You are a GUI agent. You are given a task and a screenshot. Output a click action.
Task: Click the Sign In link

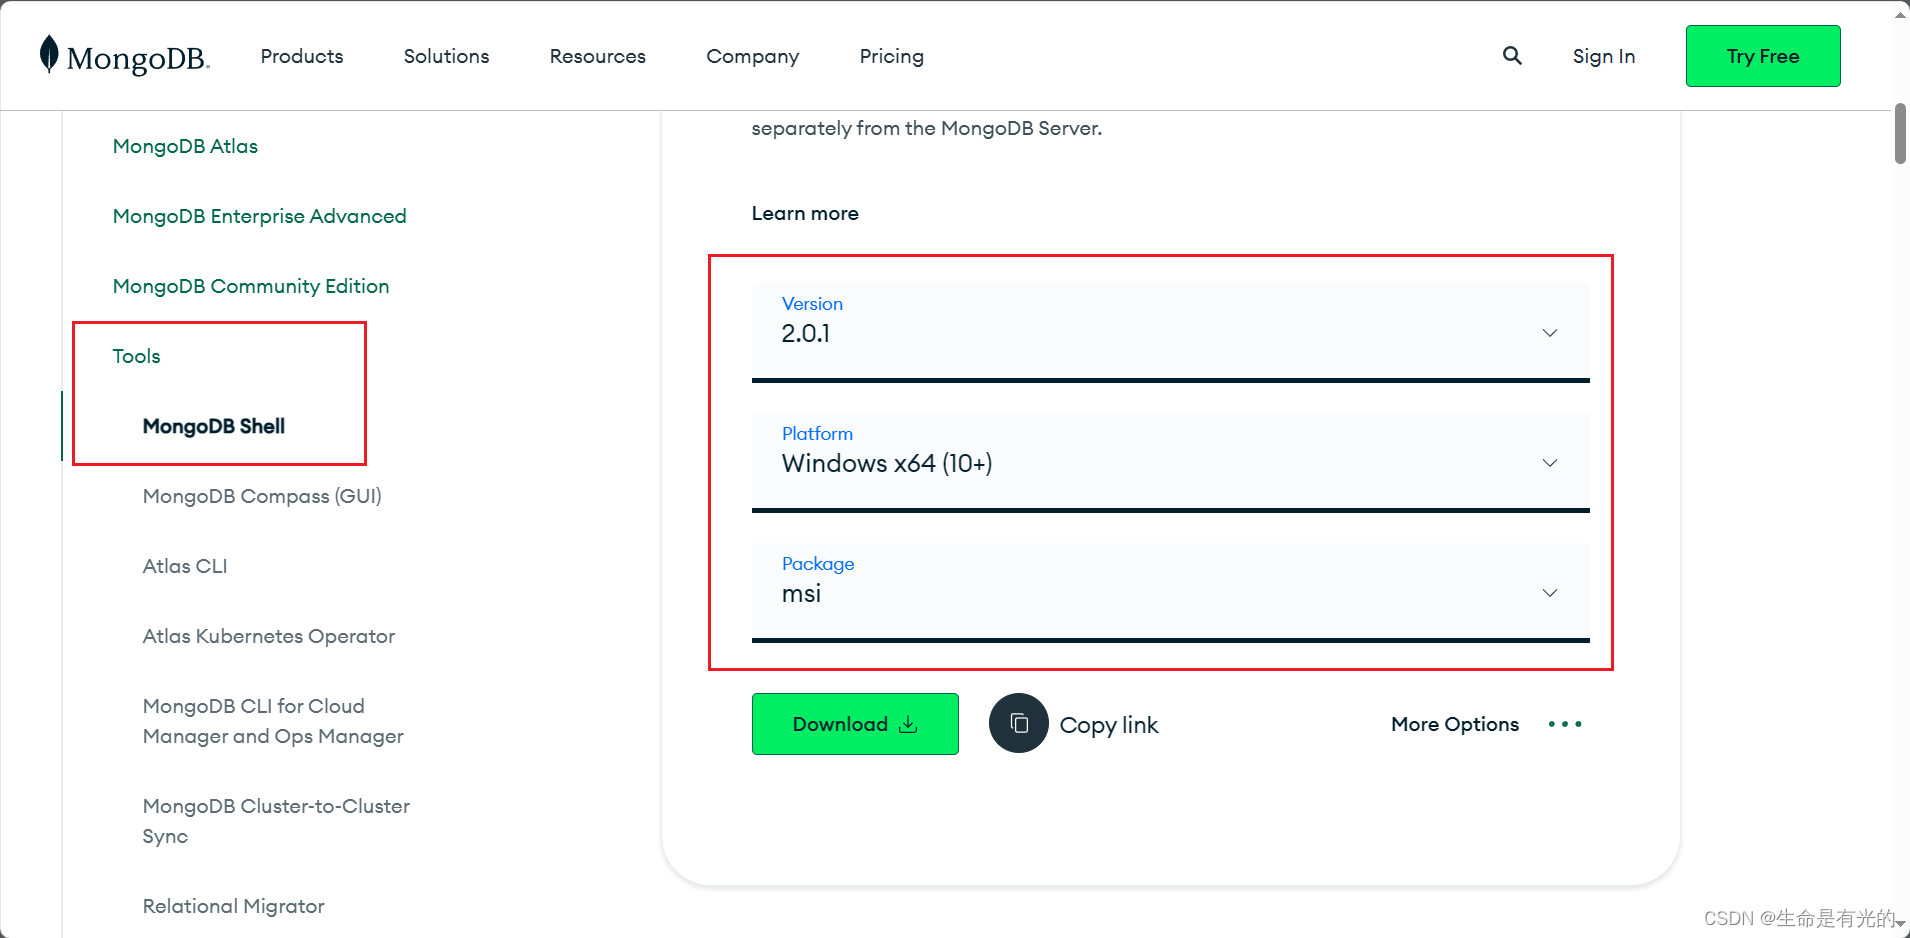[1604, 56]
